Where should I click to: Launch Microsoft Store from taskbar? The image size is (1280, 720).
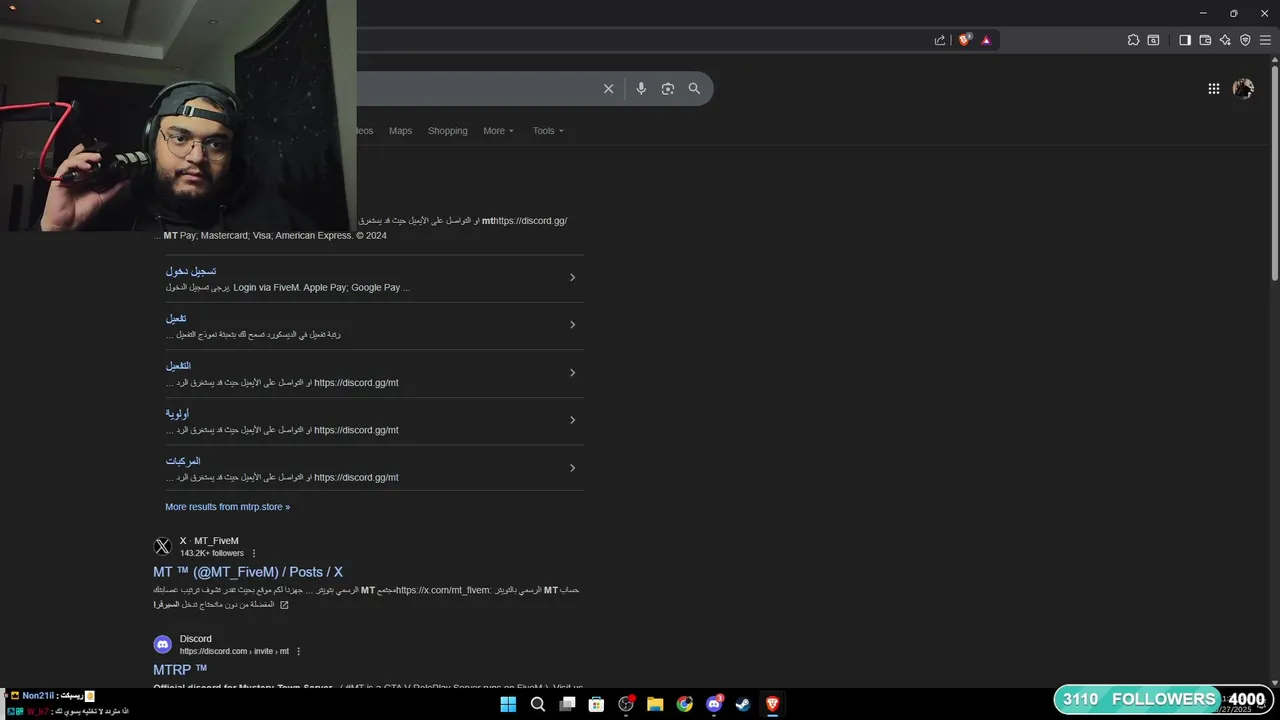coord(596,704)
